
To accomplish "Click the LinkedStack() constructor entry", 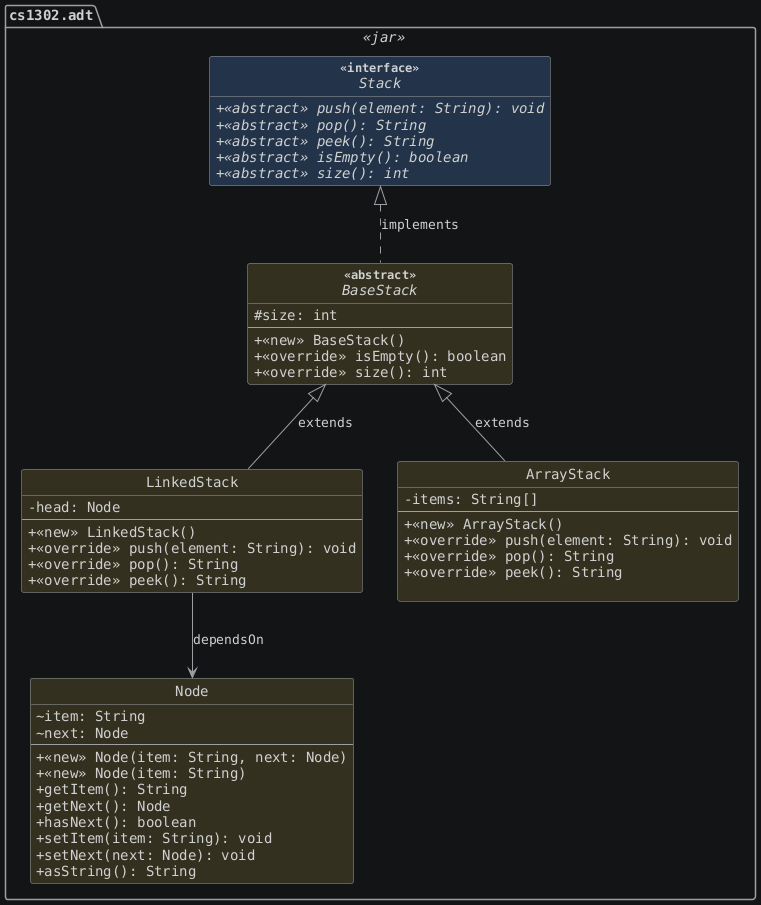I will pyautogui.click(x=112, y=532).
